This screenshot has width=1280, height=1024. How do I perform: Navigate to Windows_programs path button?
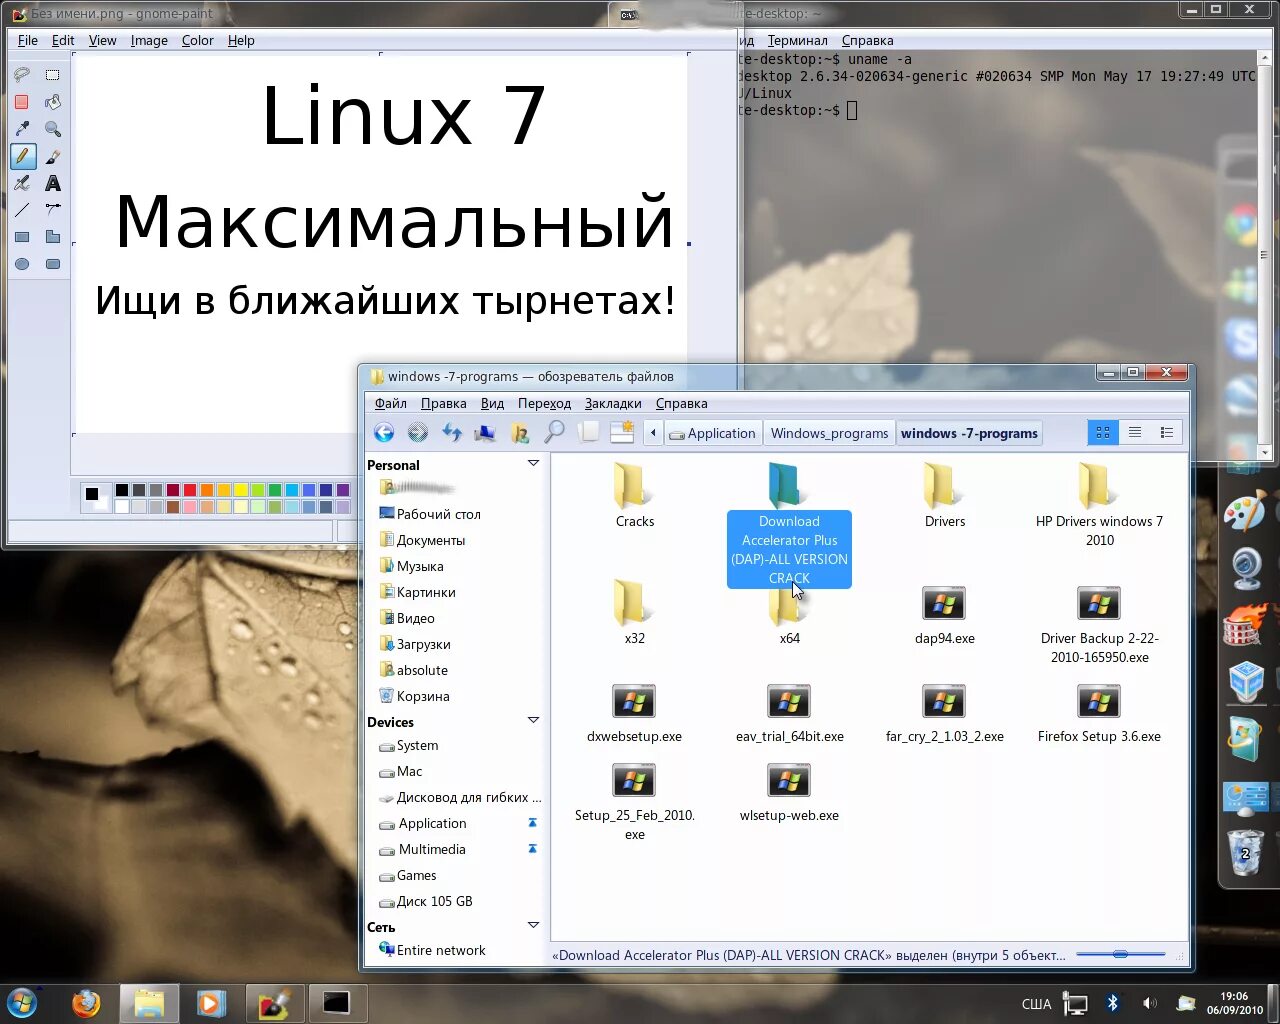(829, 433)
